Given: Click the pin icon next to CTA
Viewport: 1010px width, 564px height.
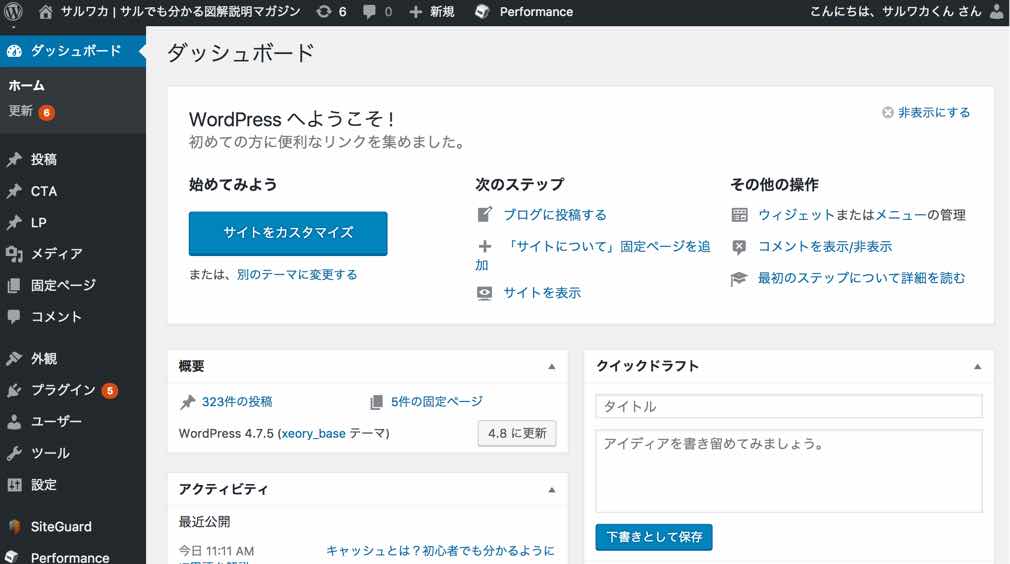Looking at the screenshot, I should coord(14,191).
